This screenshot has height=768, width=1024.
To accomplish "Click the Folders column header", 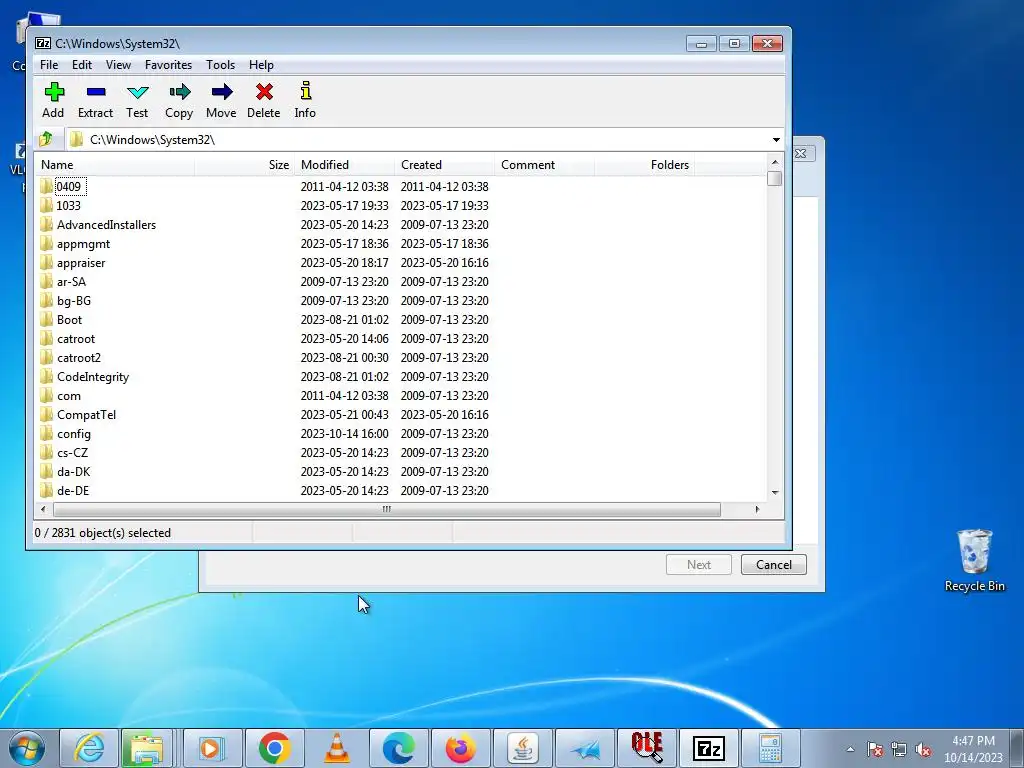I will [644, 165].
